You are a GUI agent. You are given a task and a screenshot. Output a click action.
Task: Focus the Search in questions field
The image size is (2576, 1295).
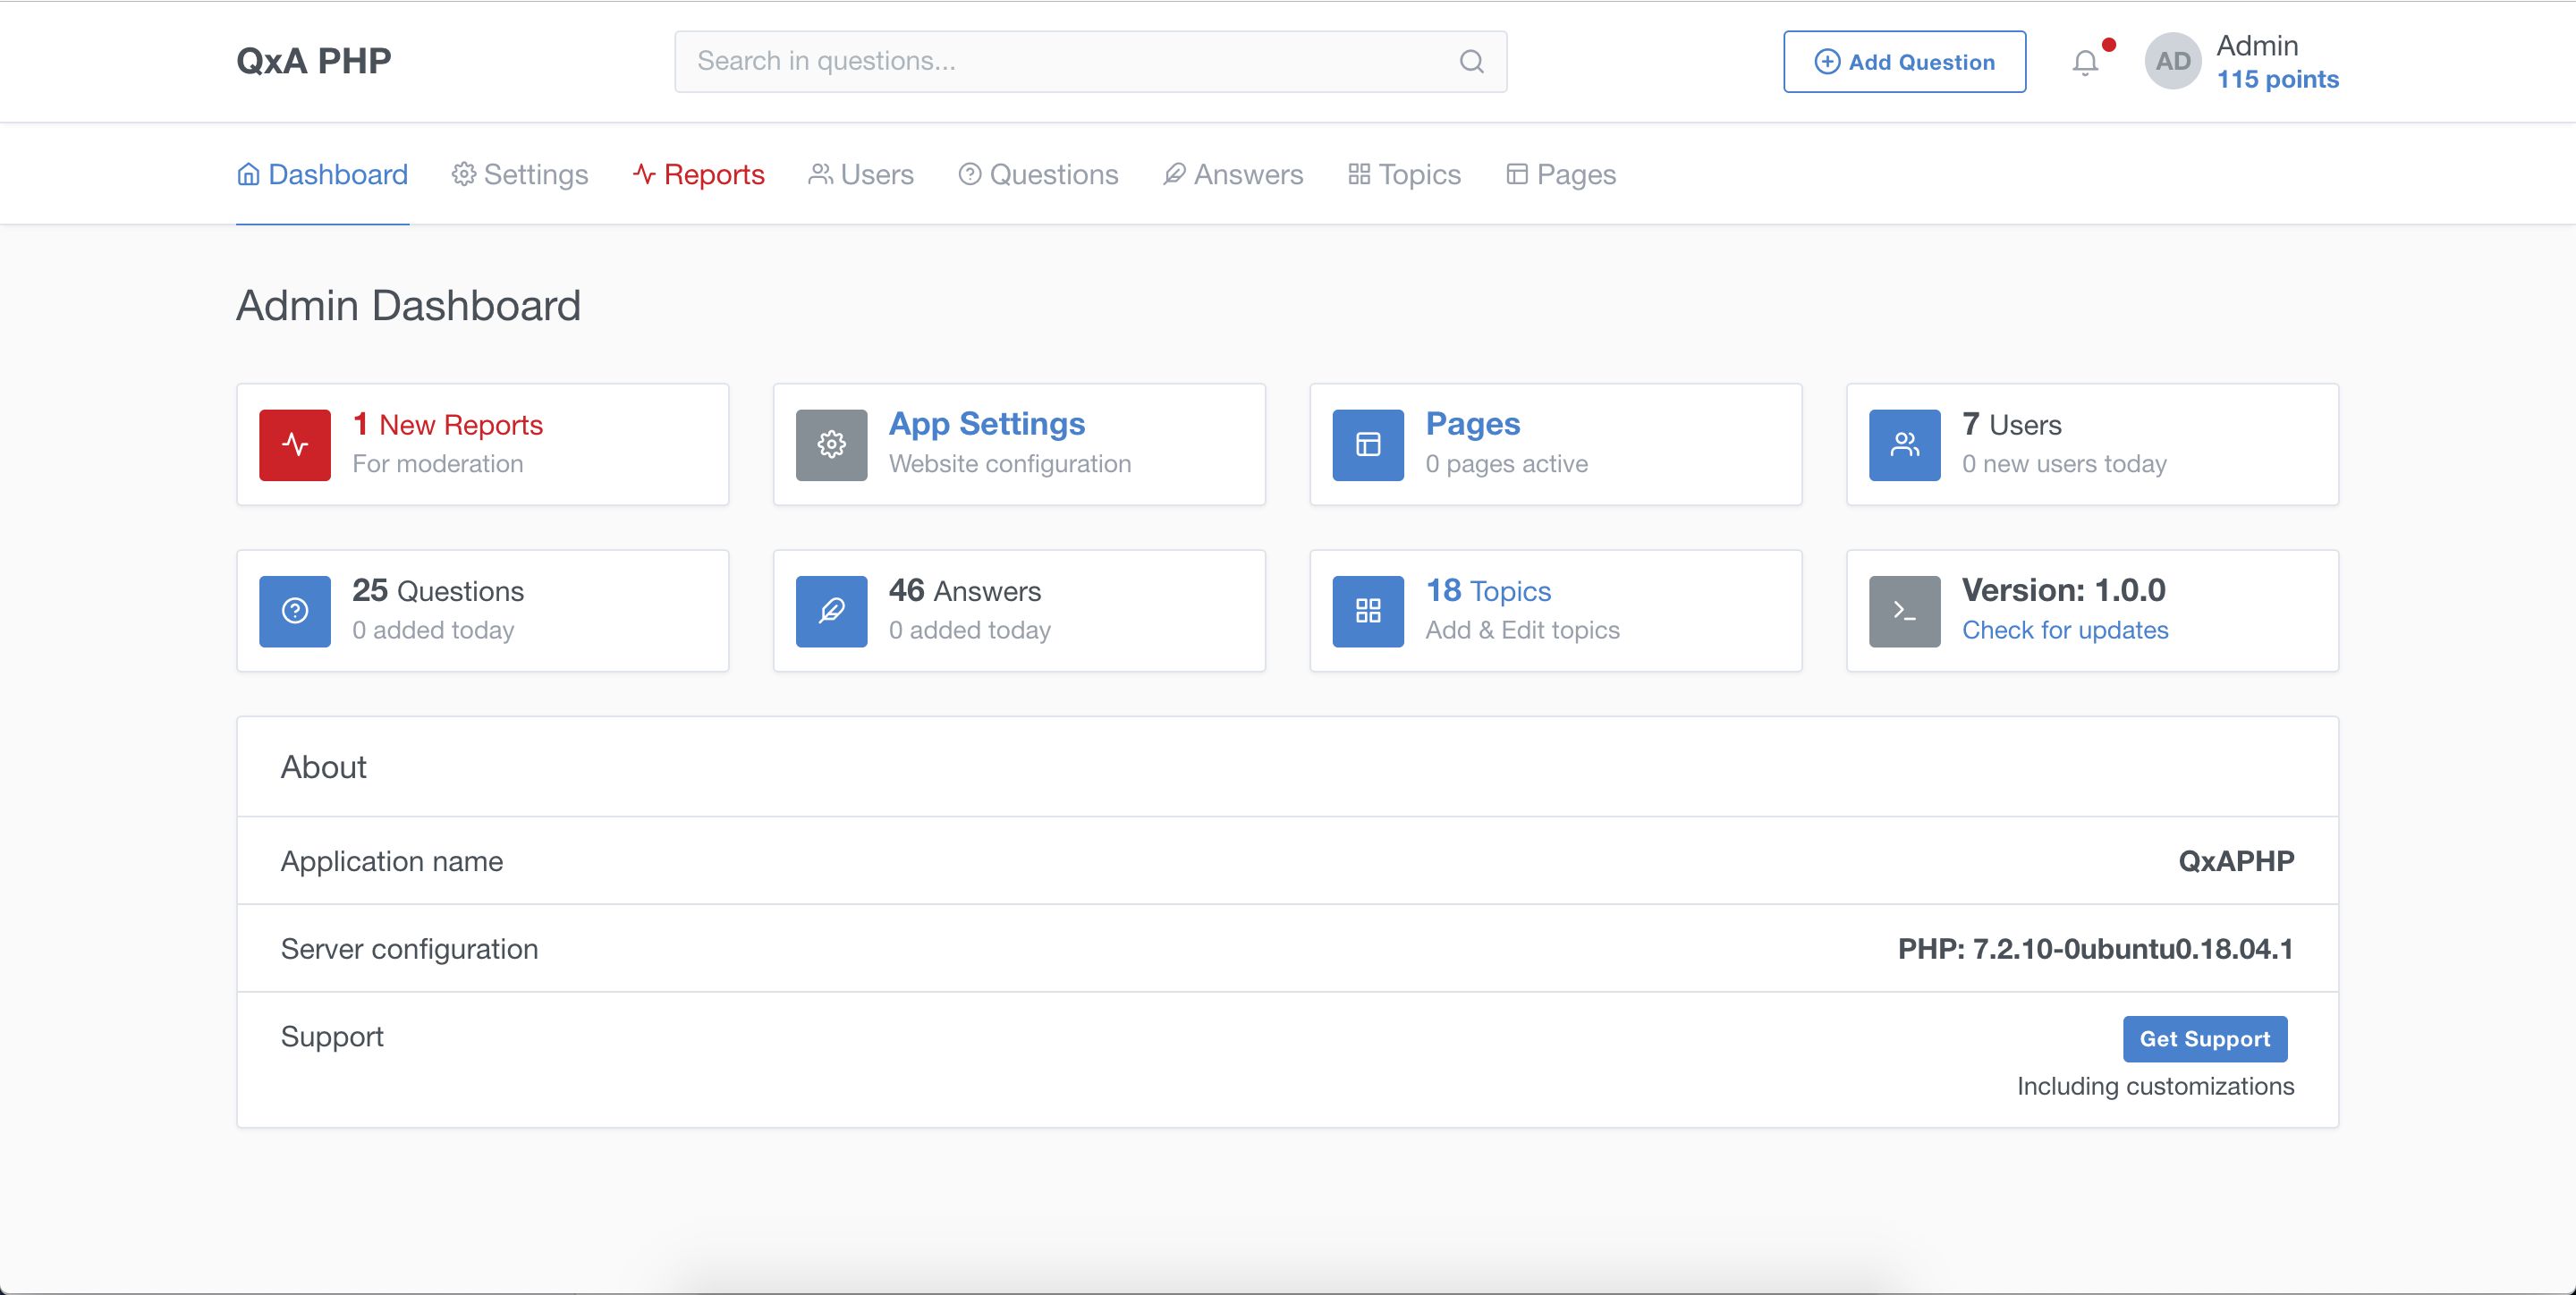point(1090,62)
